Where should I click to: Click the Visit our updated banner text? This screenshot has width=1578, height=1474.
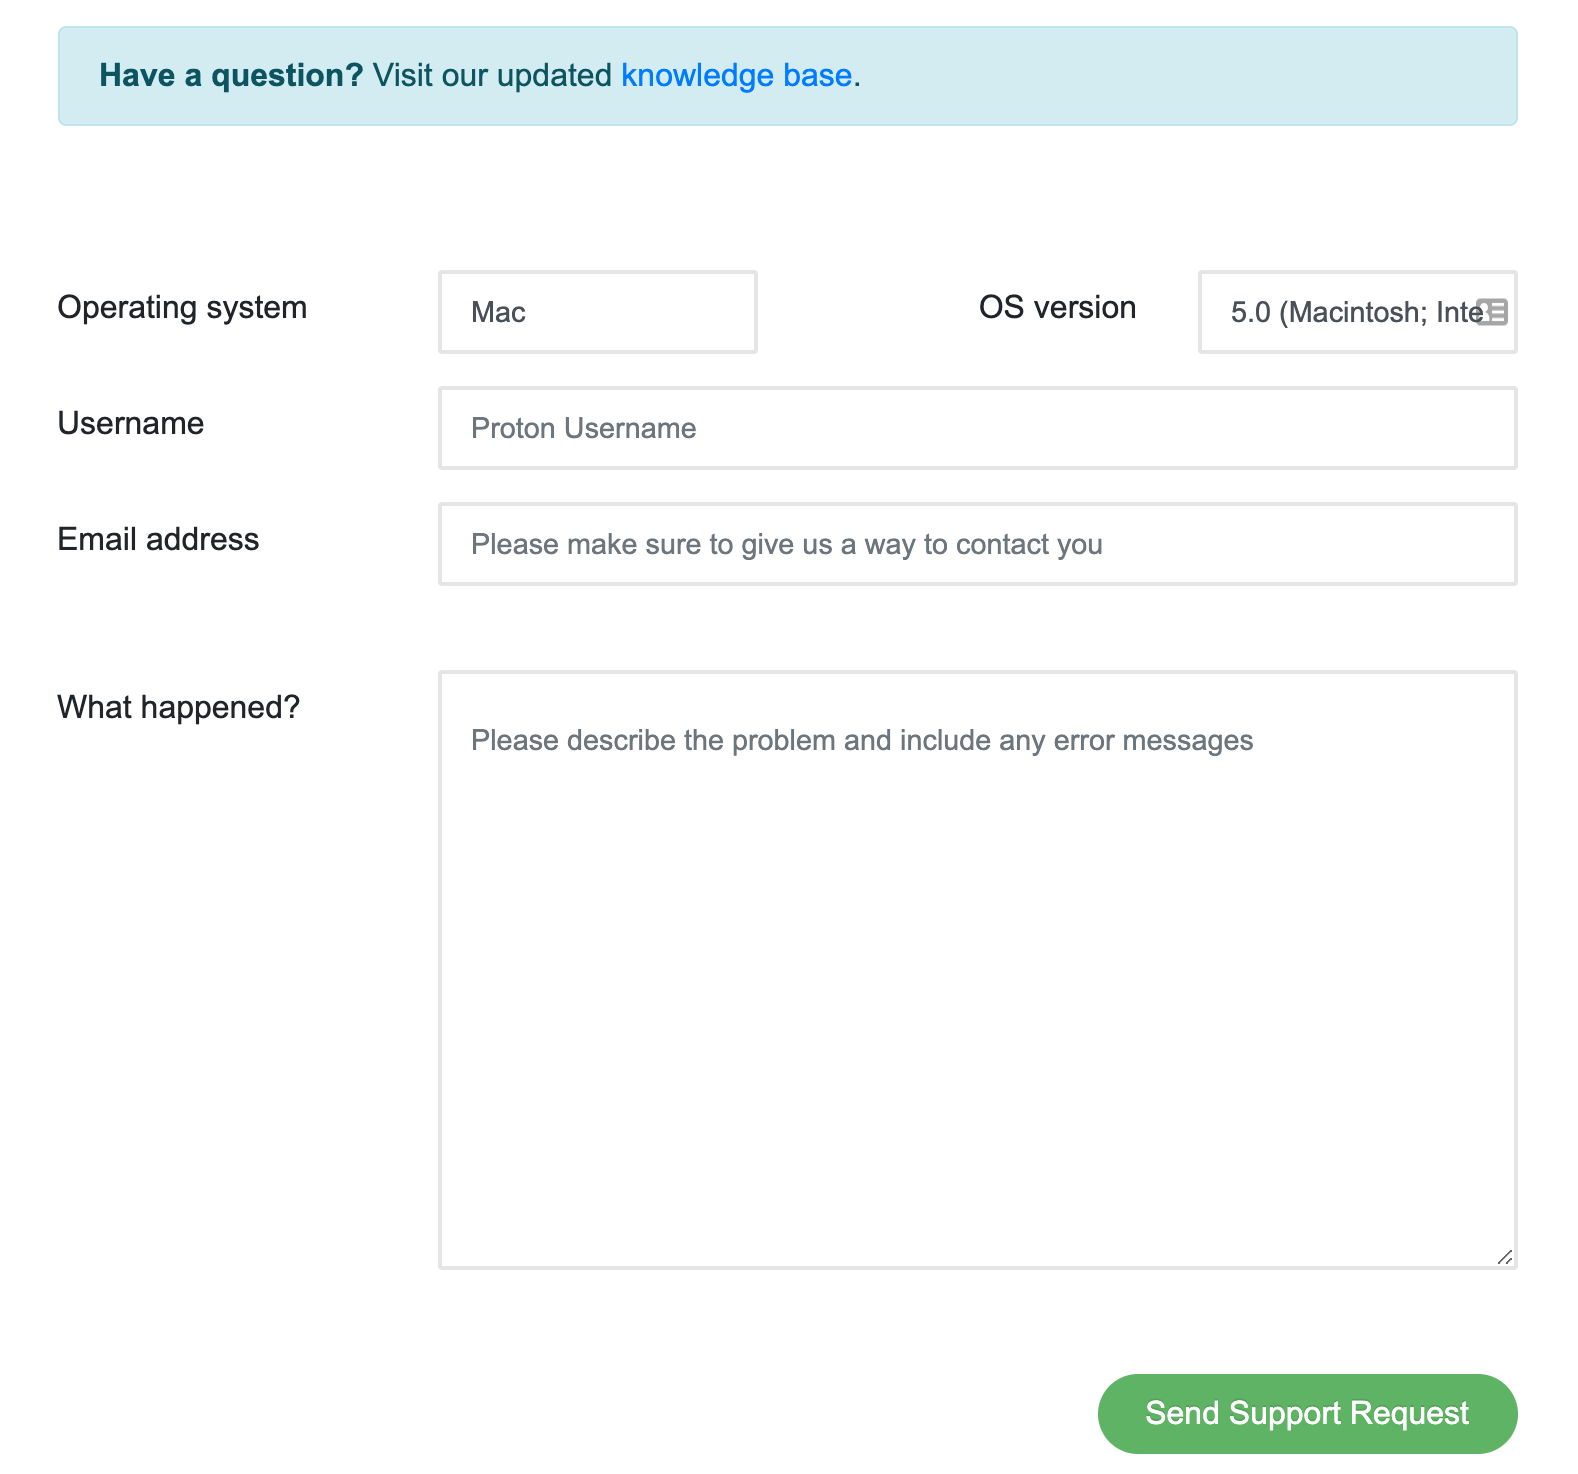pos(492,76)
